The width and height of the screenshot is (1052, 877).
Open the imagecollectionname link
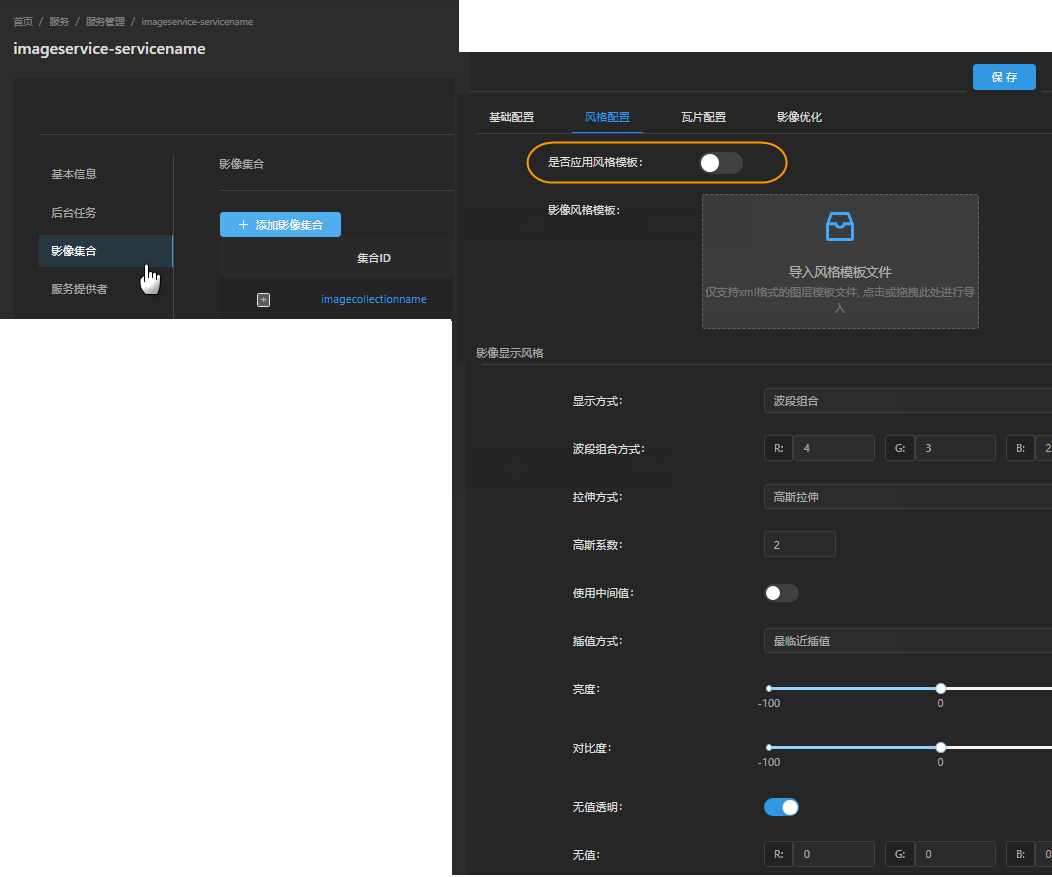373,299
